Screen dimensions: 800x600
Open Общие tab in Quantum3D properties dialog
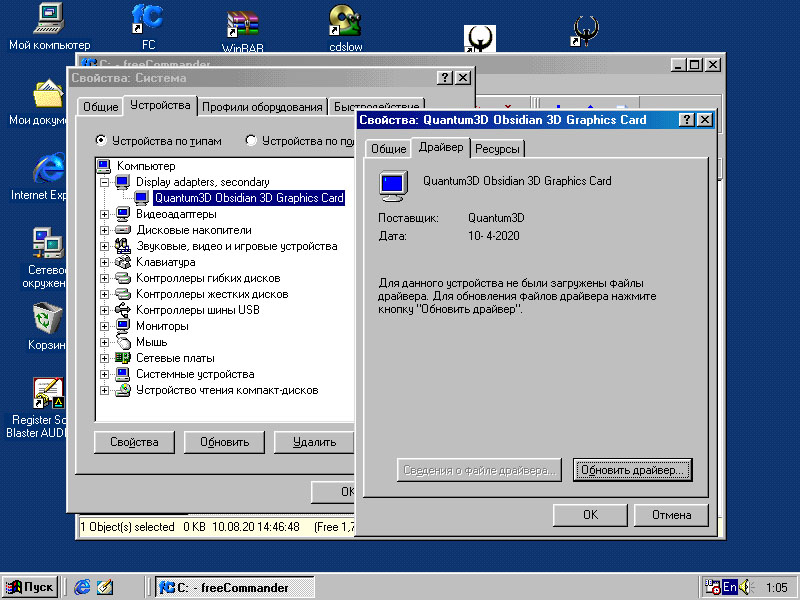pyautogui.click(x=388, y=148)
